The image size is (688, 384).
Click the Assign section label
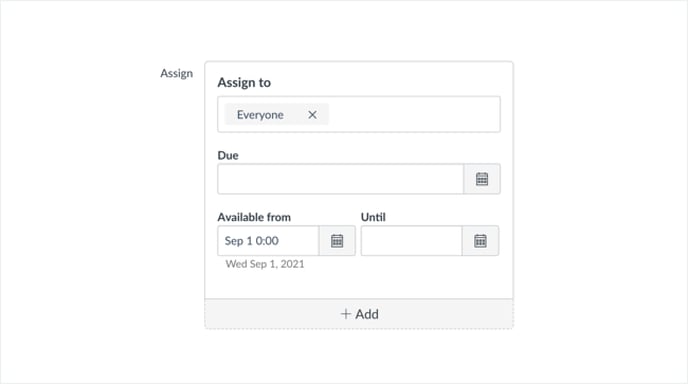tap(176, 73)
